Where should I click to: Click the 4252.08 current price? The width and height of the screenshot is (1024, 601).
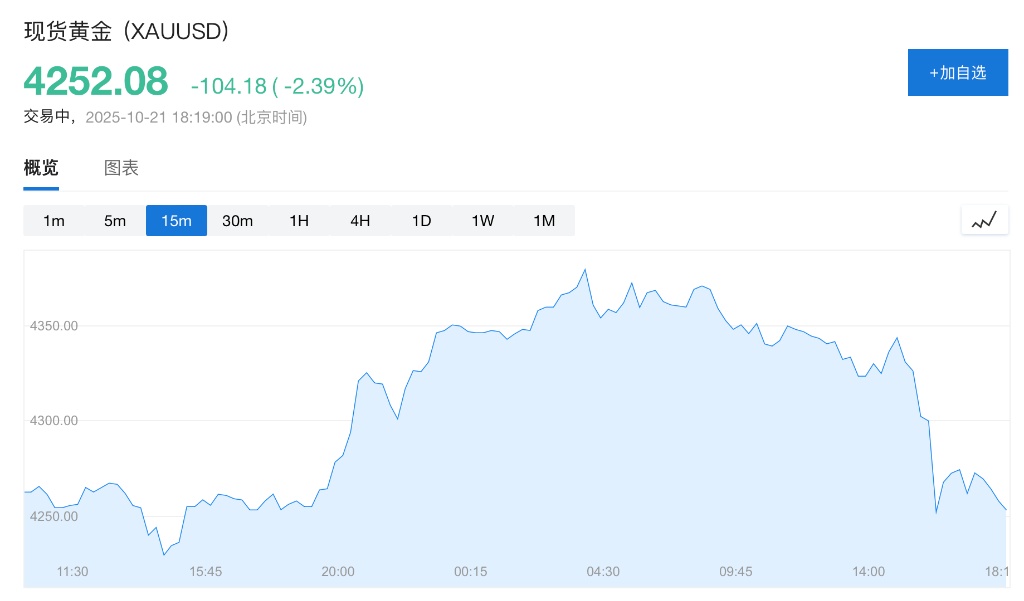point(96,82)
